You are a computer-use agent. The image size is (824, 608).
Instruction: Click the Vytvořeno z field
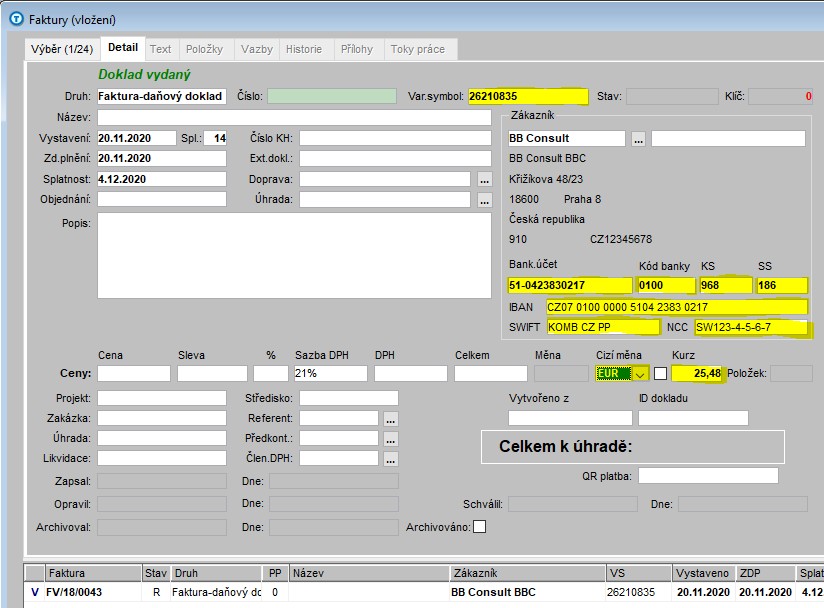click(x=570, y=418)
